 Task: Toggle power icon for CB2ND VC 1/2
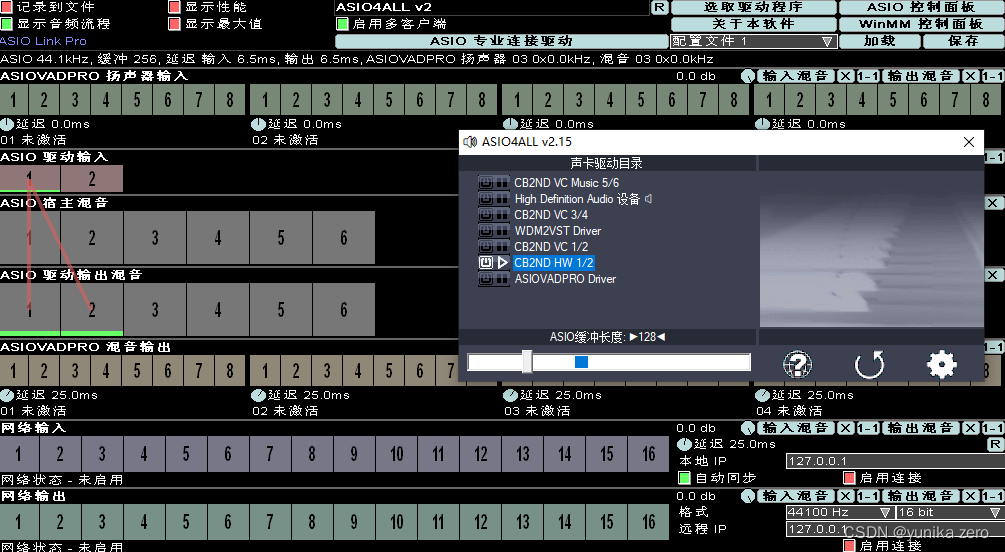(486, 247)
